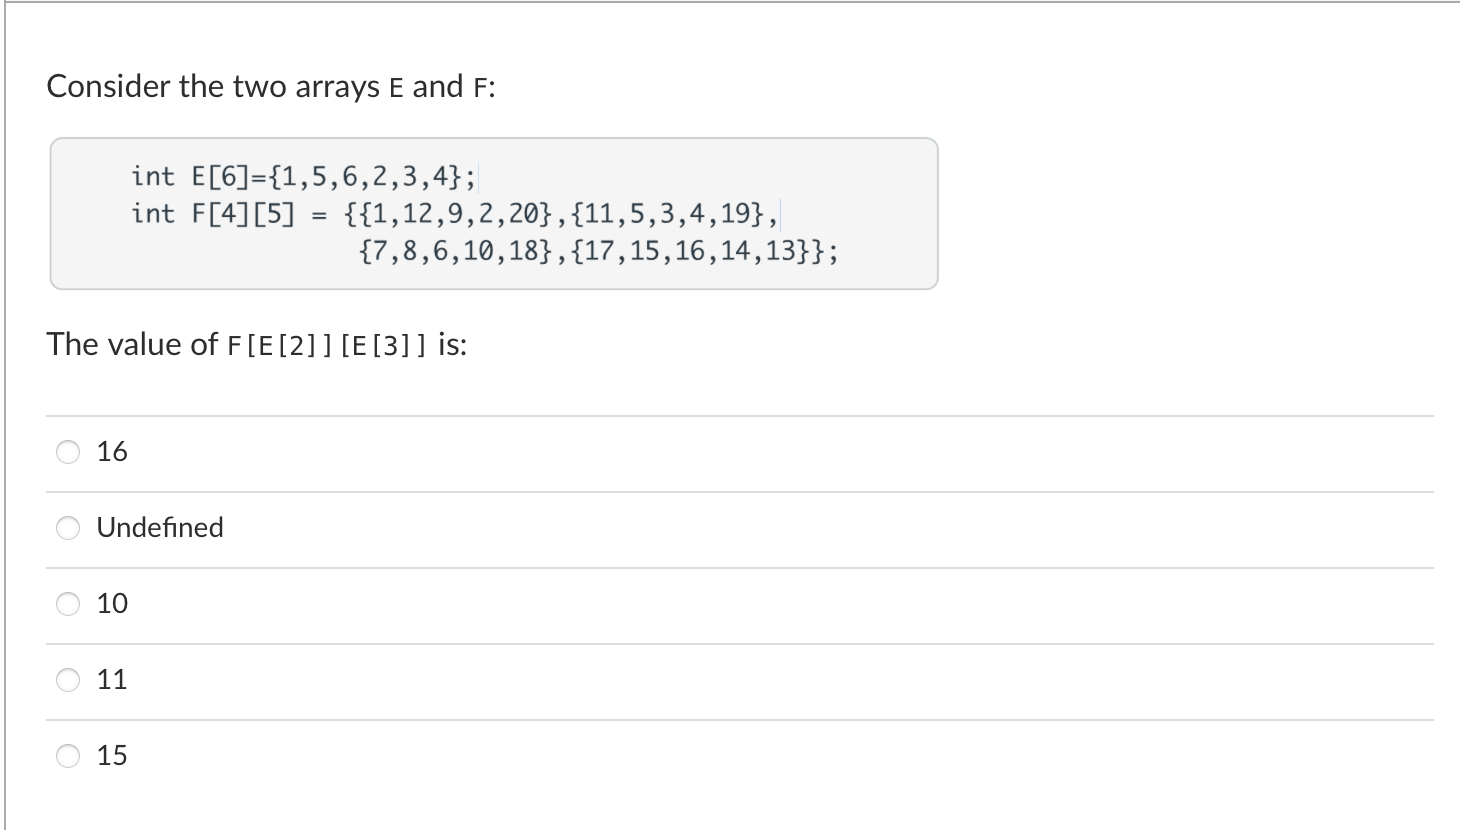Click the inline expression F[E[2]][E[3]]
The width and height of the screenshot is (1460, 830).
click(327, 346)
